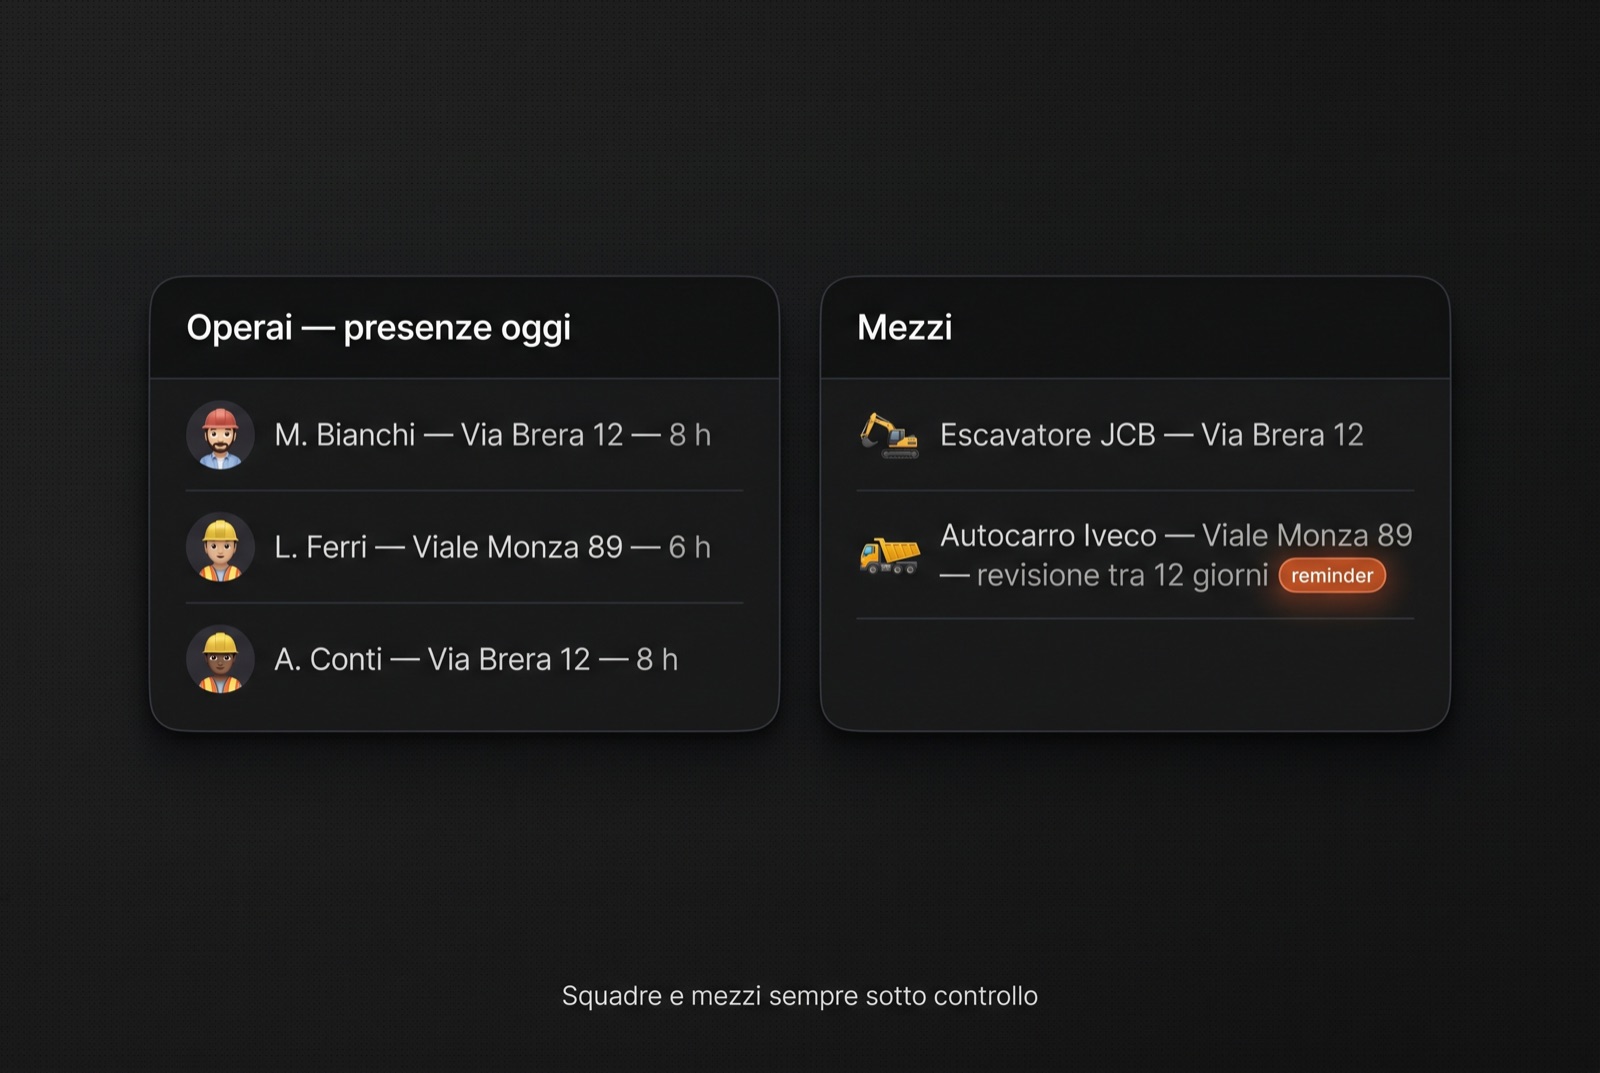
Task: Select the L. Ferri — Viale Monza 89 row
Action: click(x=464, y=547)
